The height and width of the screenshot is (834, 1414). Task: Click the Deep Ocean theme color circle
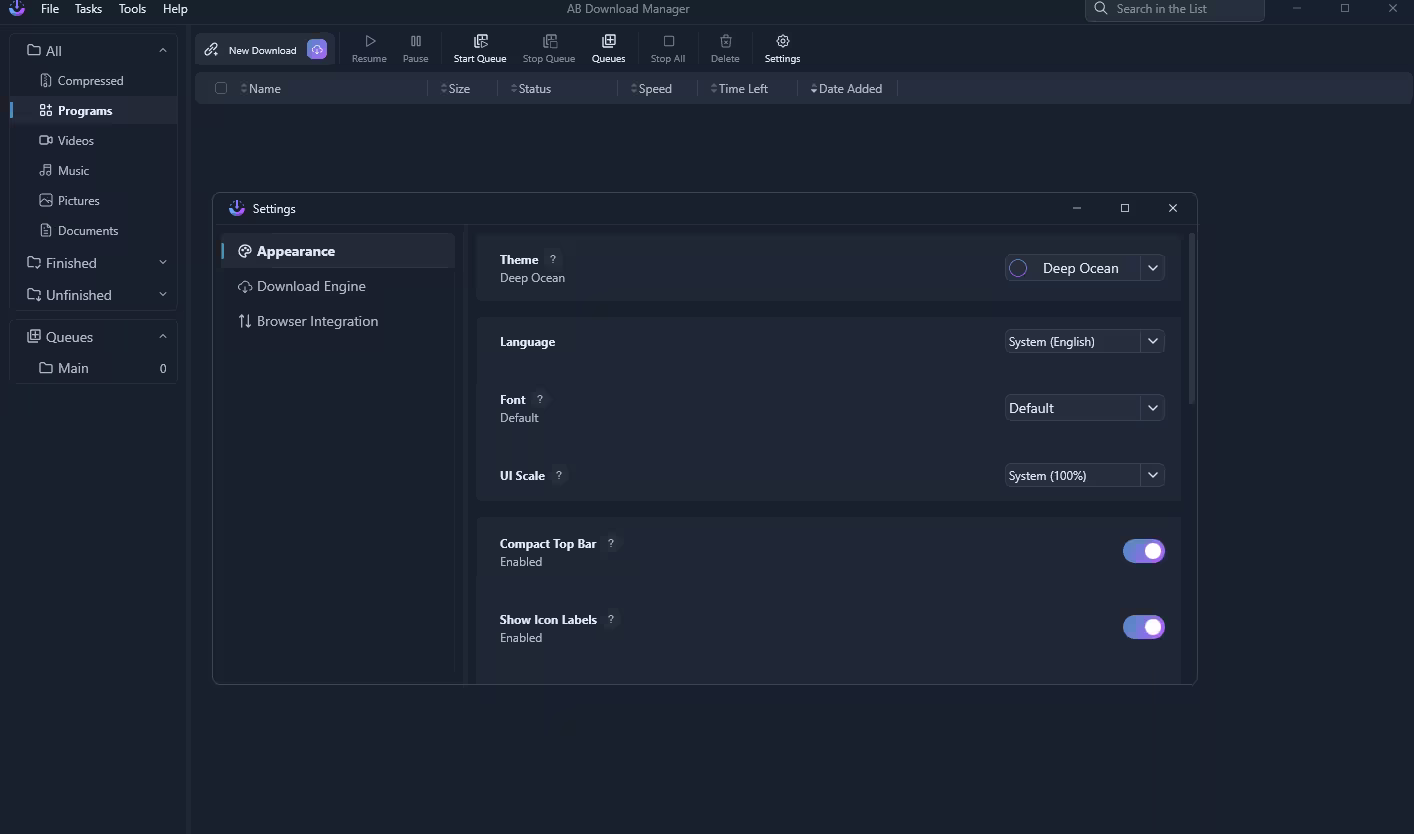tap(1018, 268)
